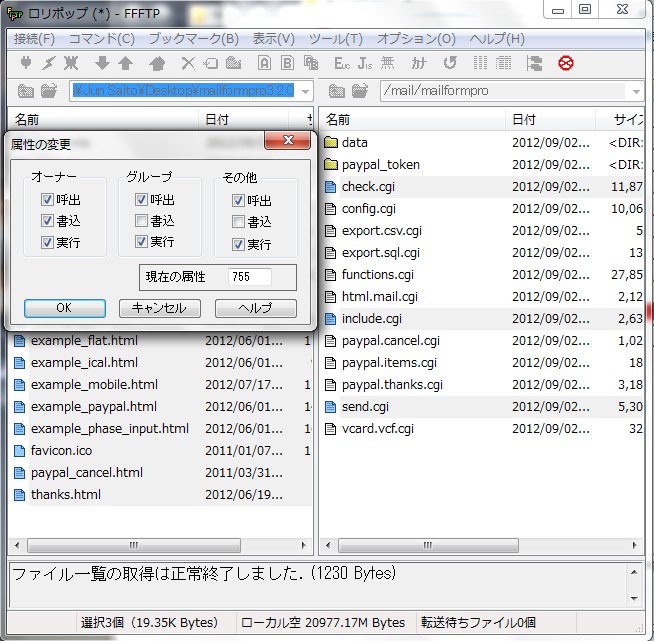
Task: Toggle オーナー 実行 checkbox
Action: coord(47,242)
